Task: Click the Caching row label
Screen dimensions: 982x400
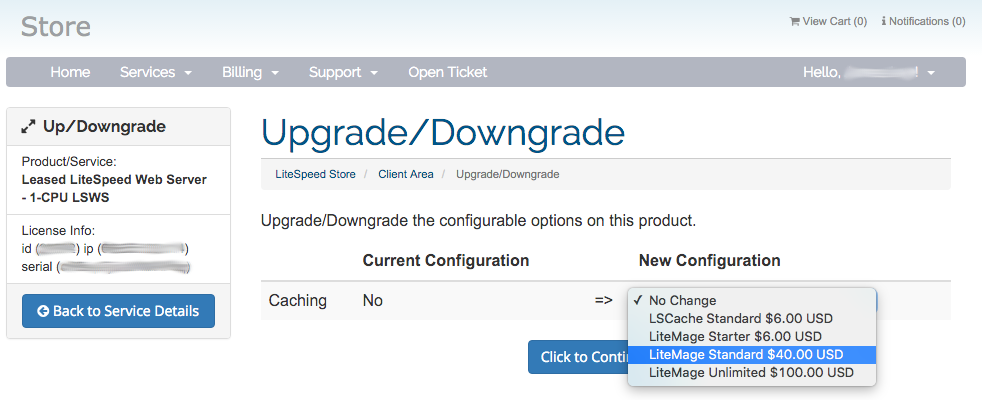Action: pyautogui.click(x=297, y=300)
